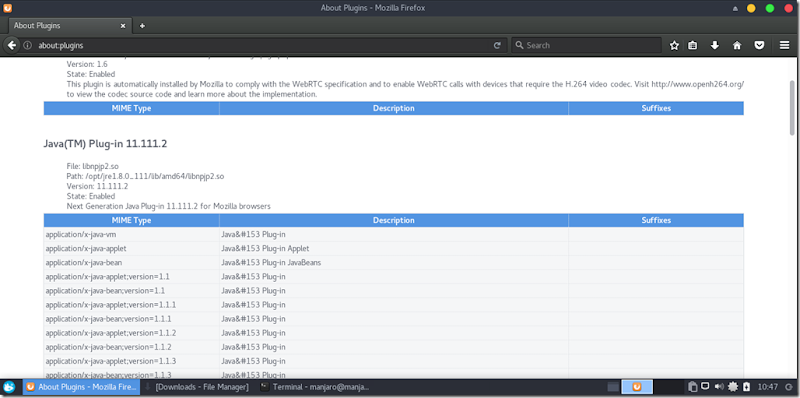Show site information via the info icon

pyautogui.click(x=28, y=45)
